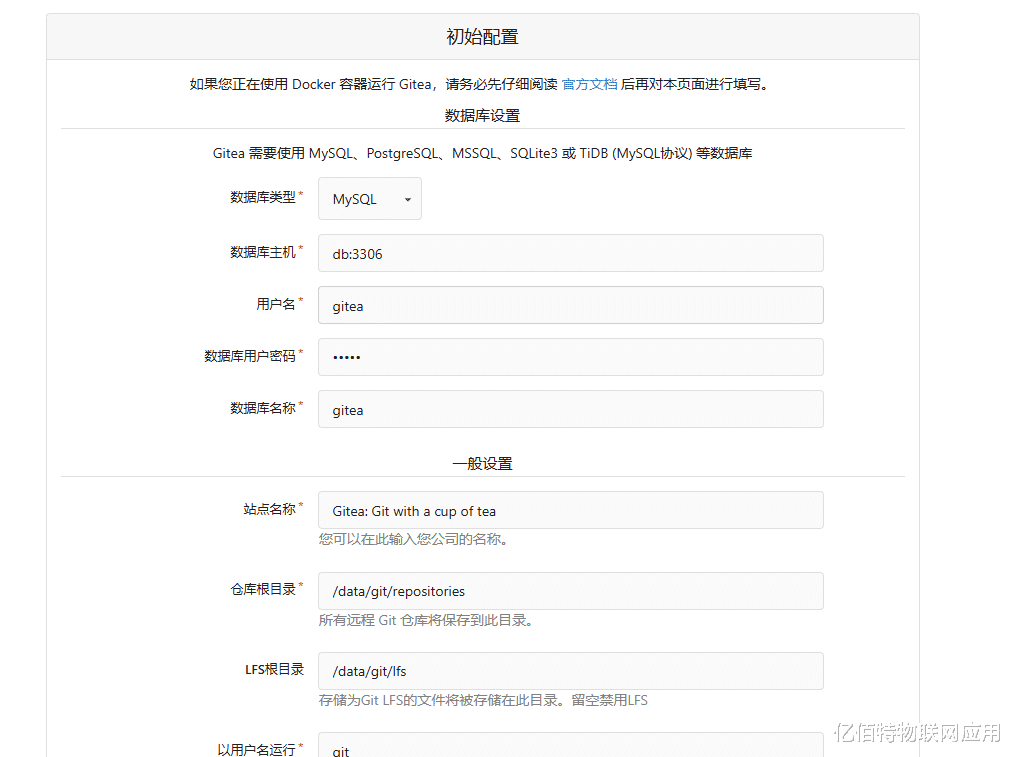Click the 数据库类型 label

pos(263,197)
